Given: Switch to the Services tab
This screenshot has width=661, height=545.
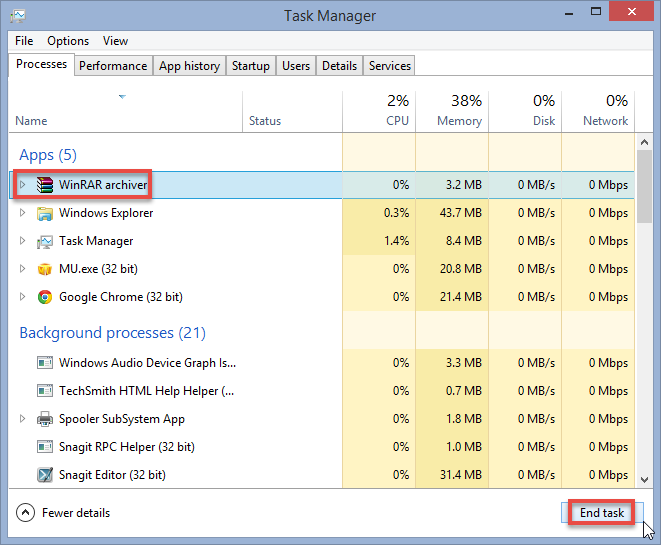Looking at the screenshot, I should pyautogui.click(x=390, y=66).
